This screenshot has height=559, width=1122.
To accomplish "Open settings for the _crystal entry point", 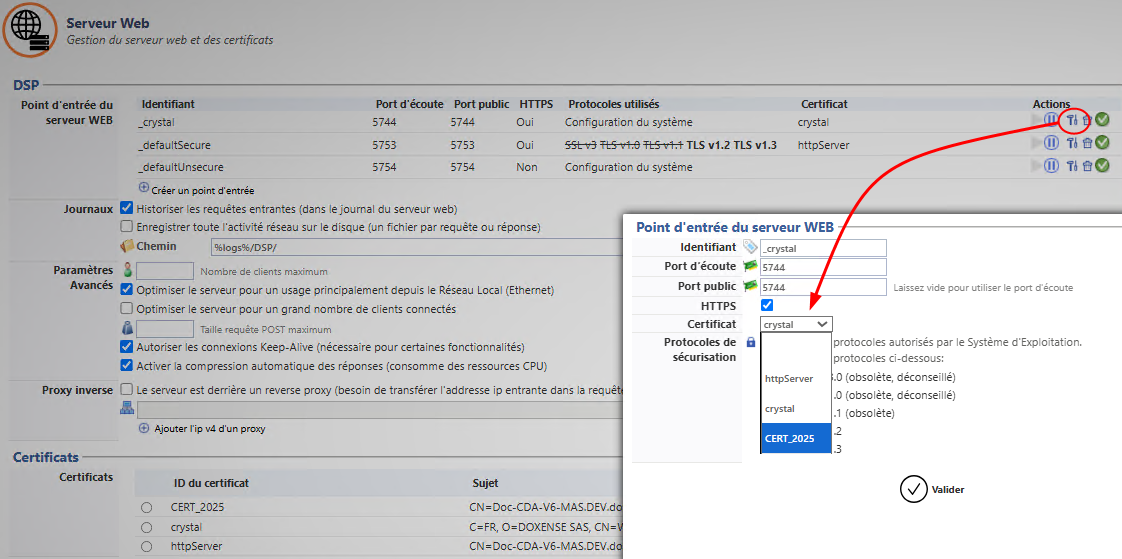I will click(x=1071, y=121).
